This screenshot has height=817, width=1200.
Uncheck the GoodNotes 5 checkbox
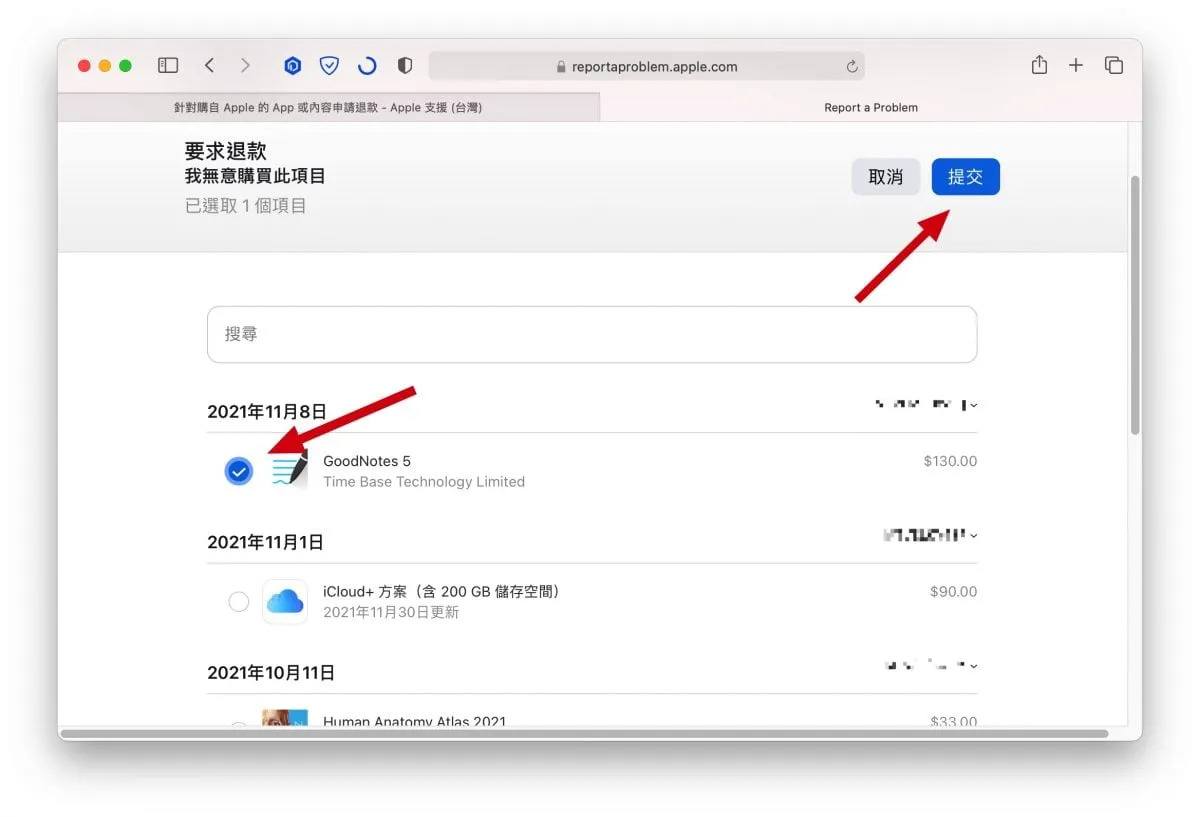[x=238, y=471]
